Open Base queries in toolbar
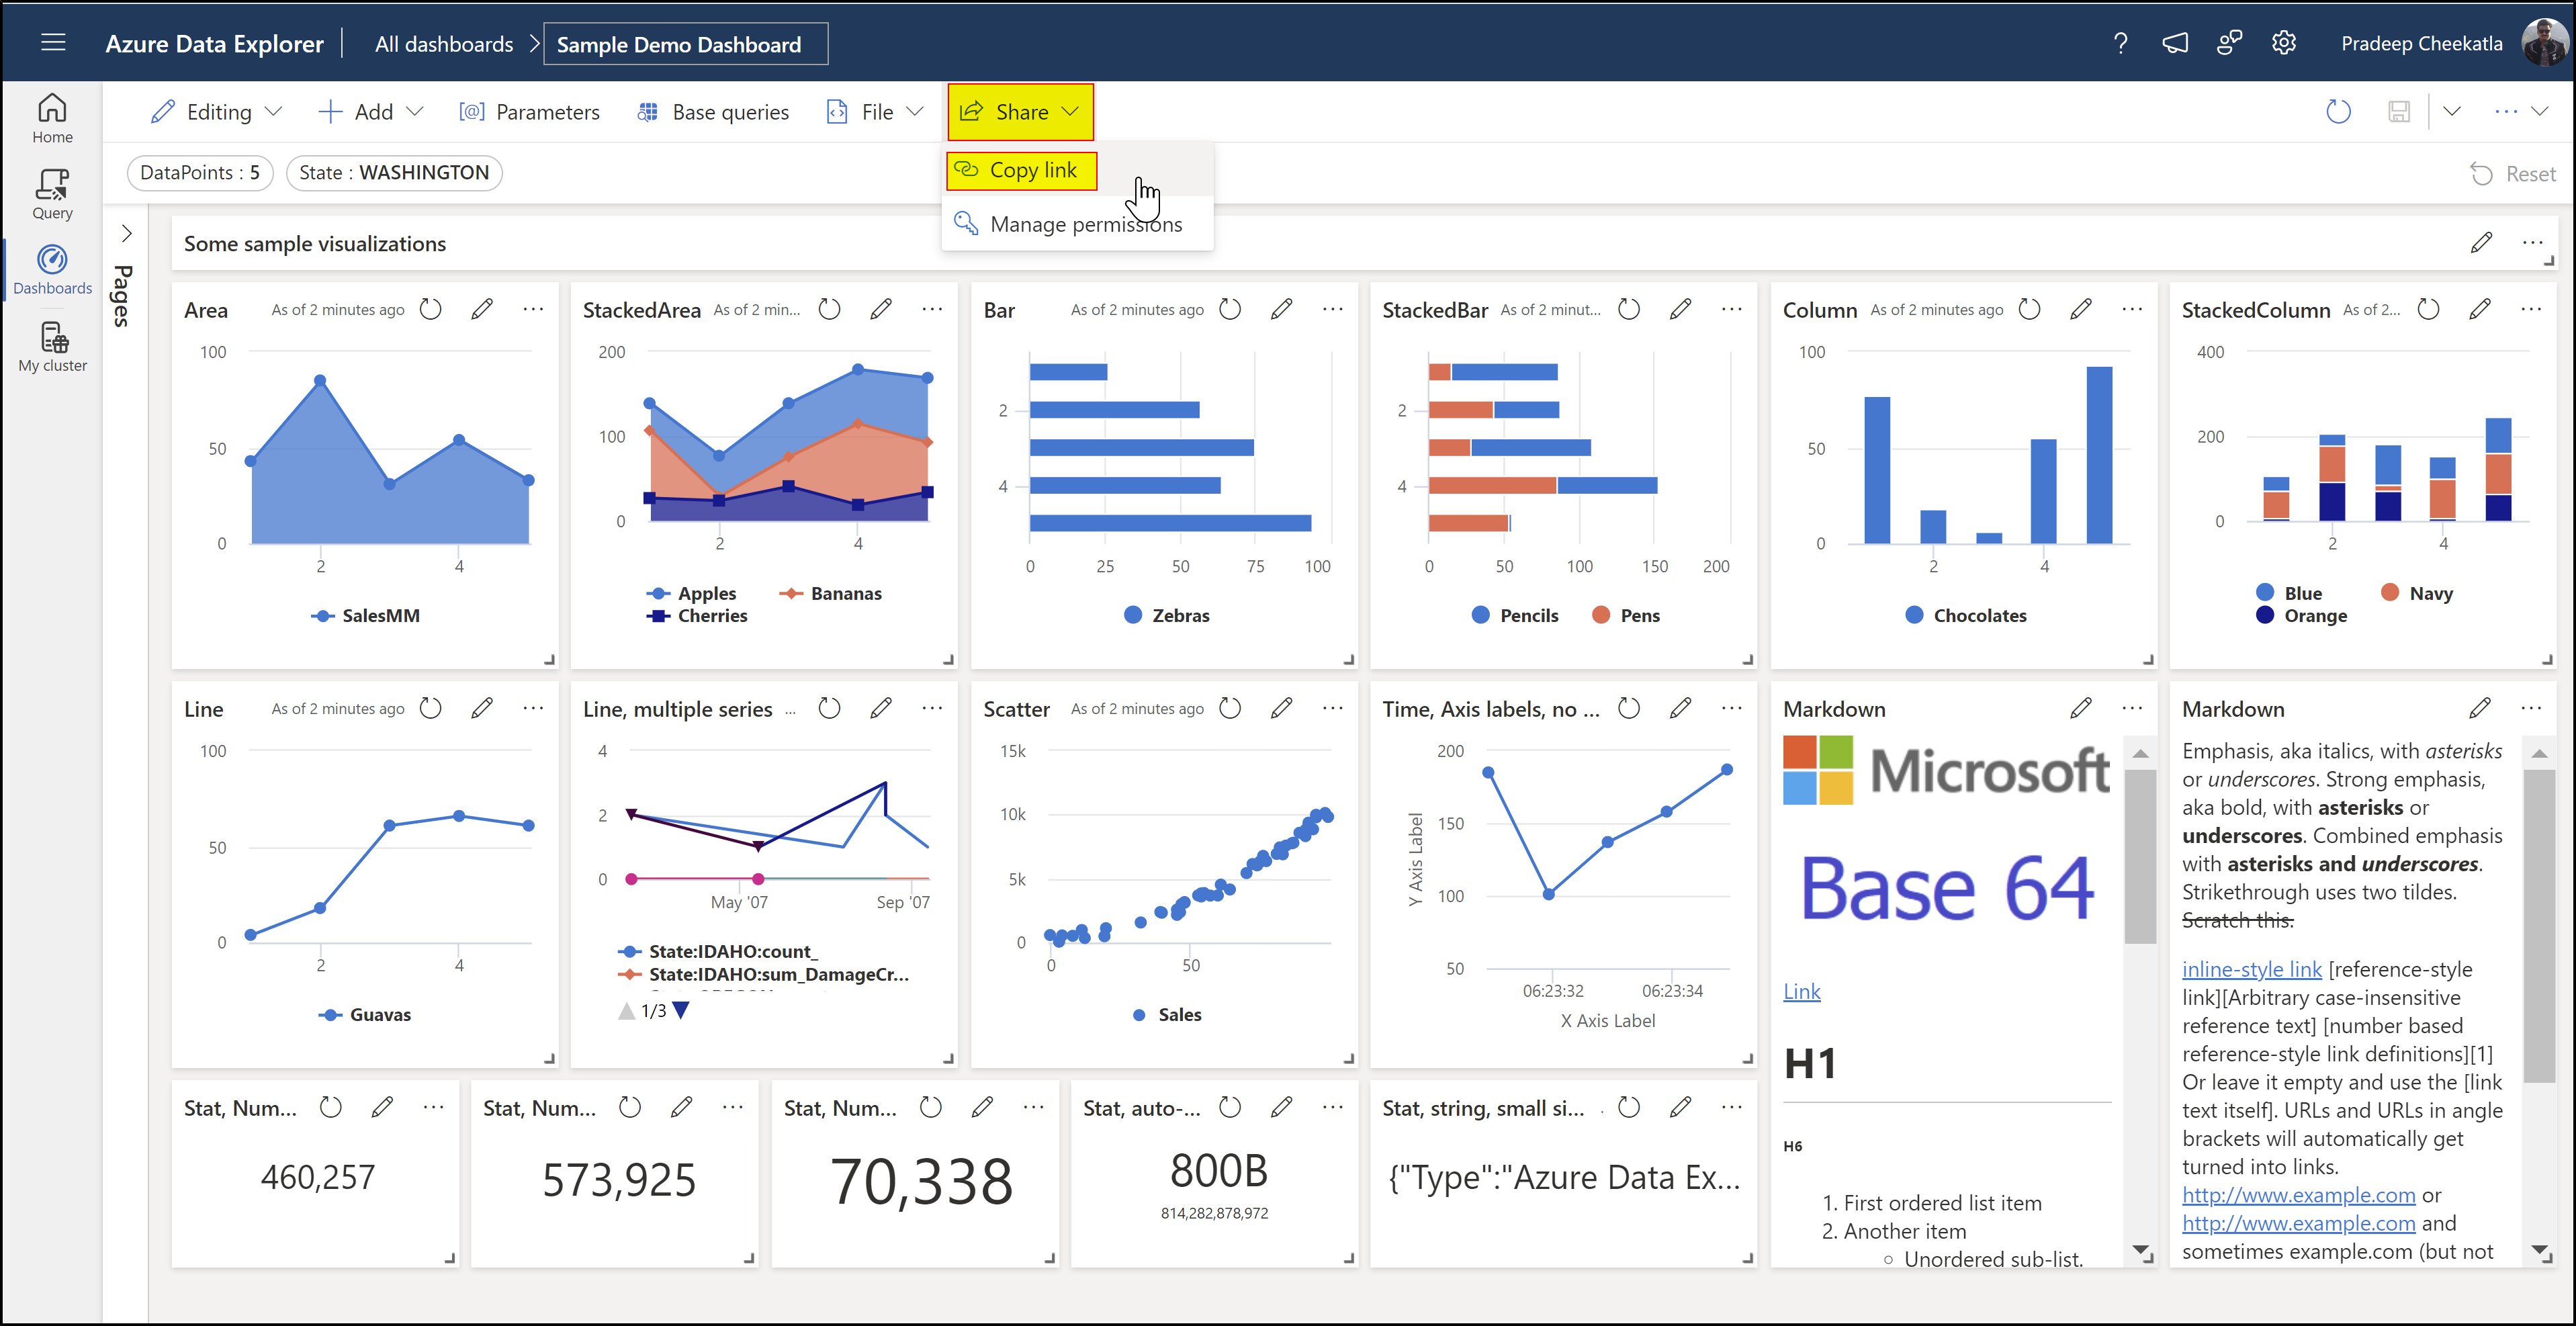 point(712,112)
